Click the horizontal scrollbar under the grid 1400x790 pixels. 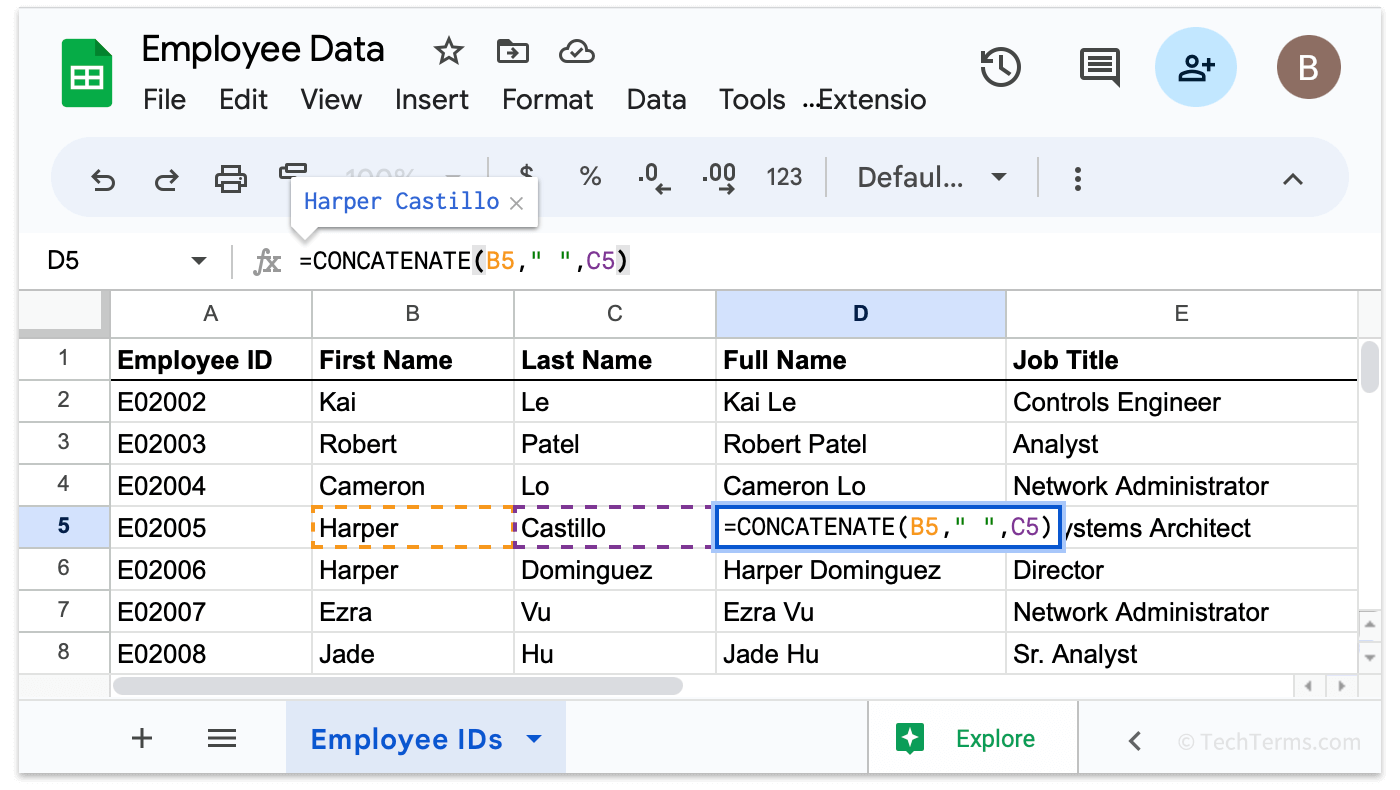398,687
